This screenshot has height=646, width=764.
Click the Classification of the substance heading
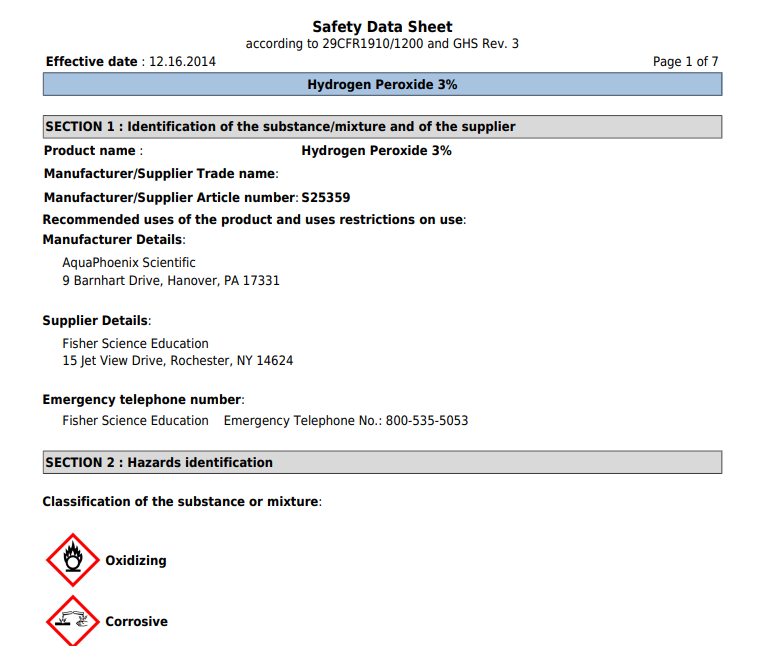coord(182,502)
